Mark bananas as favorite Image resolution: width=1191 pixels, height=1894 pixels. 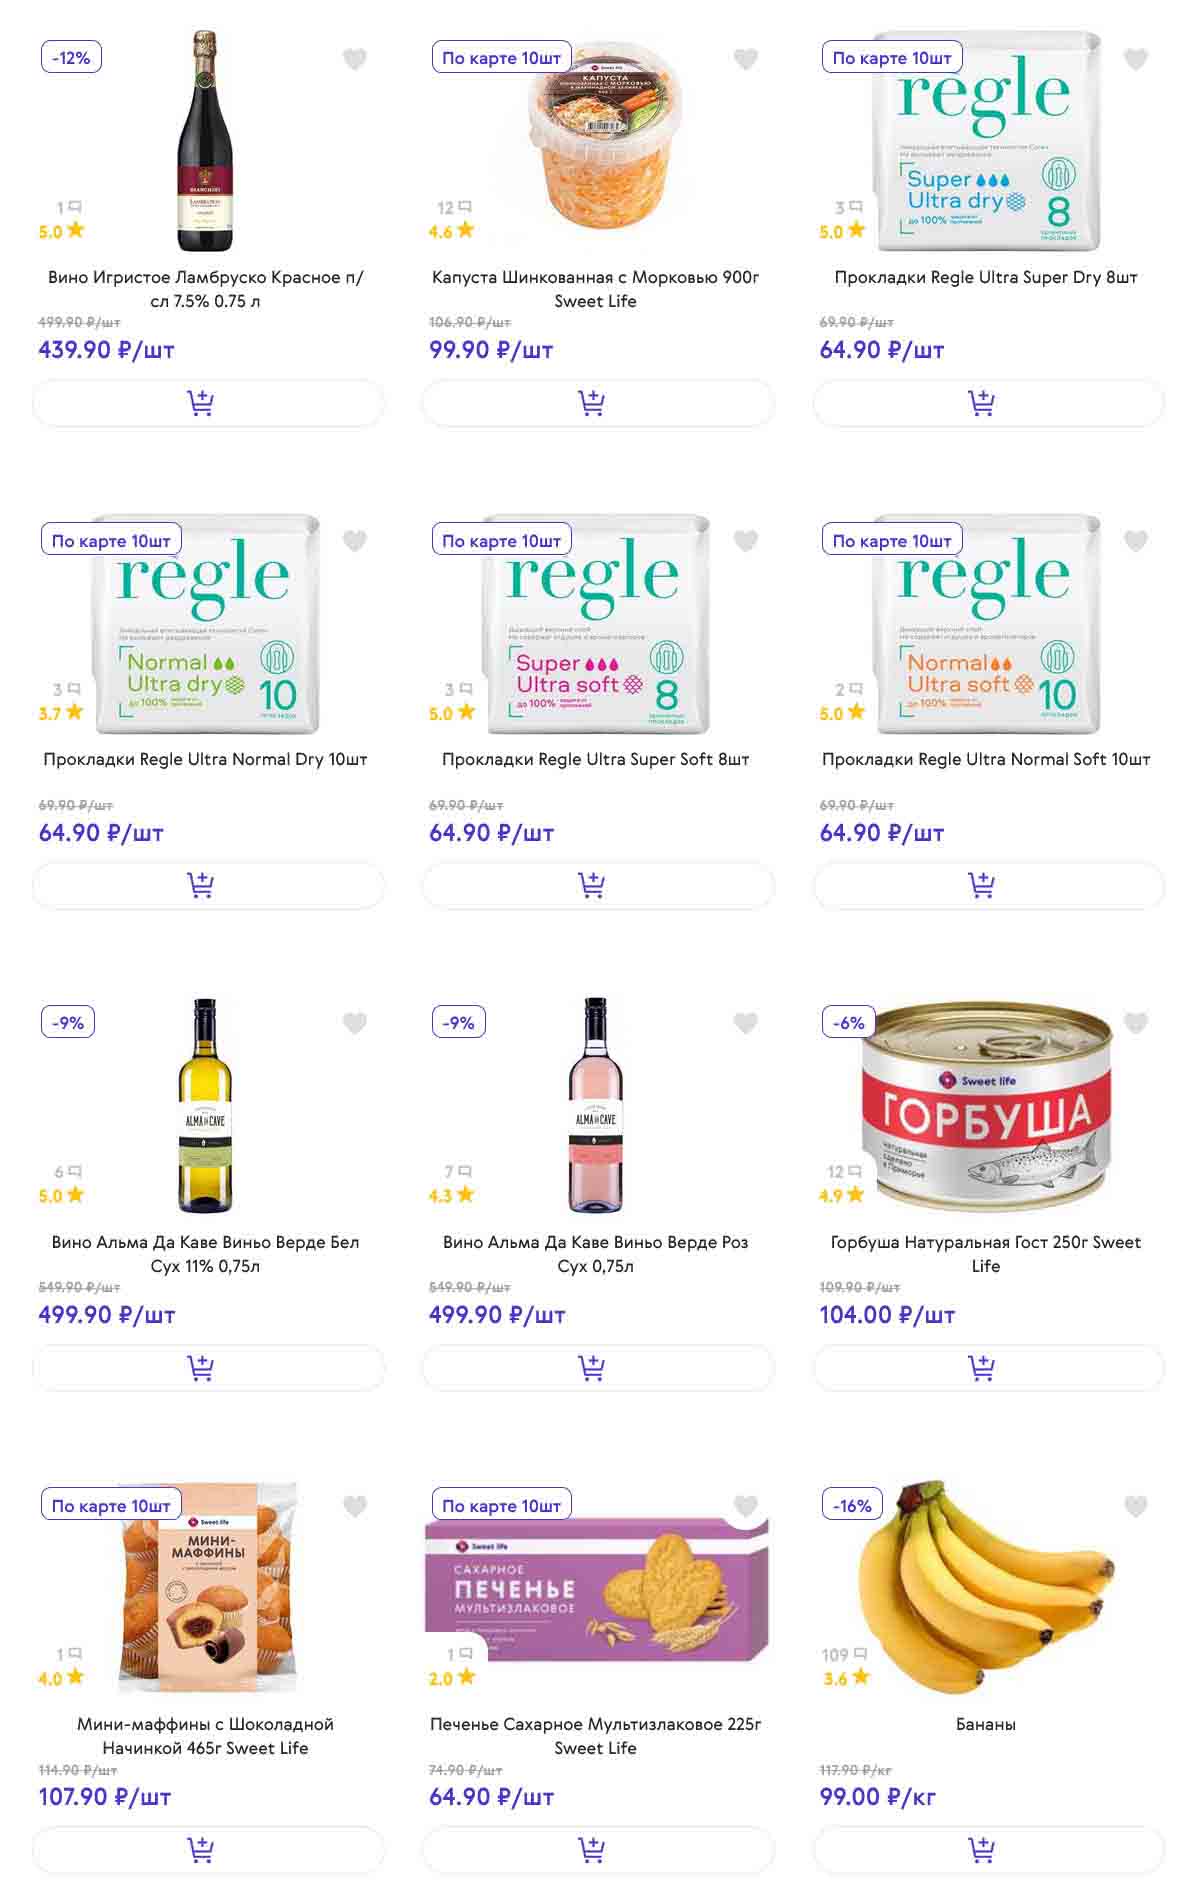1136,1506
